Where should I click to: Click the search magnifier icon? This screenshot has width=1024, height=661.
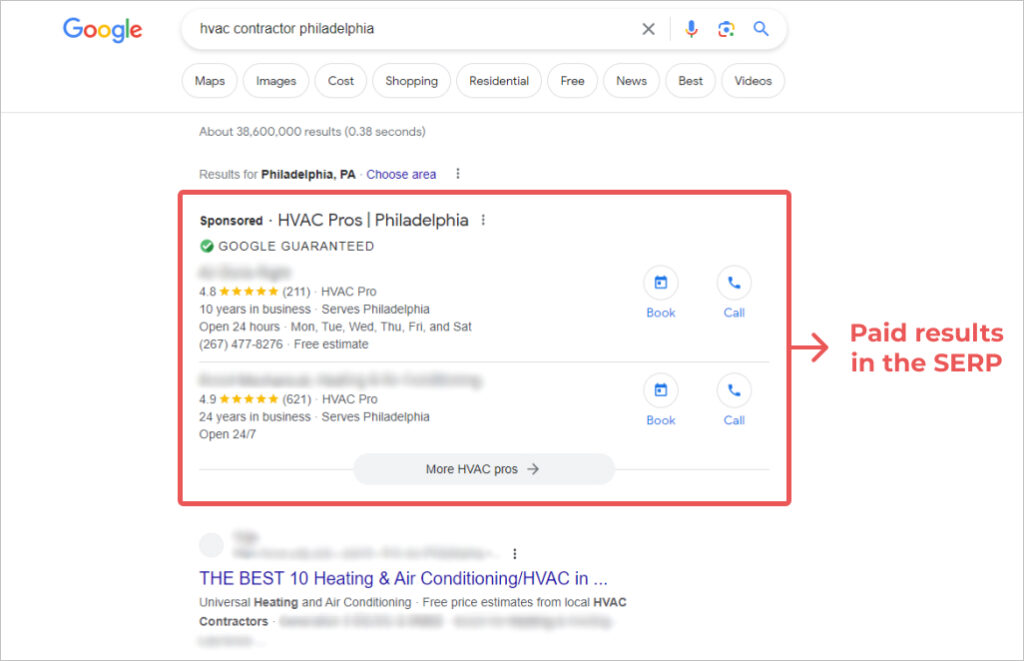click(x=761, y=29)
